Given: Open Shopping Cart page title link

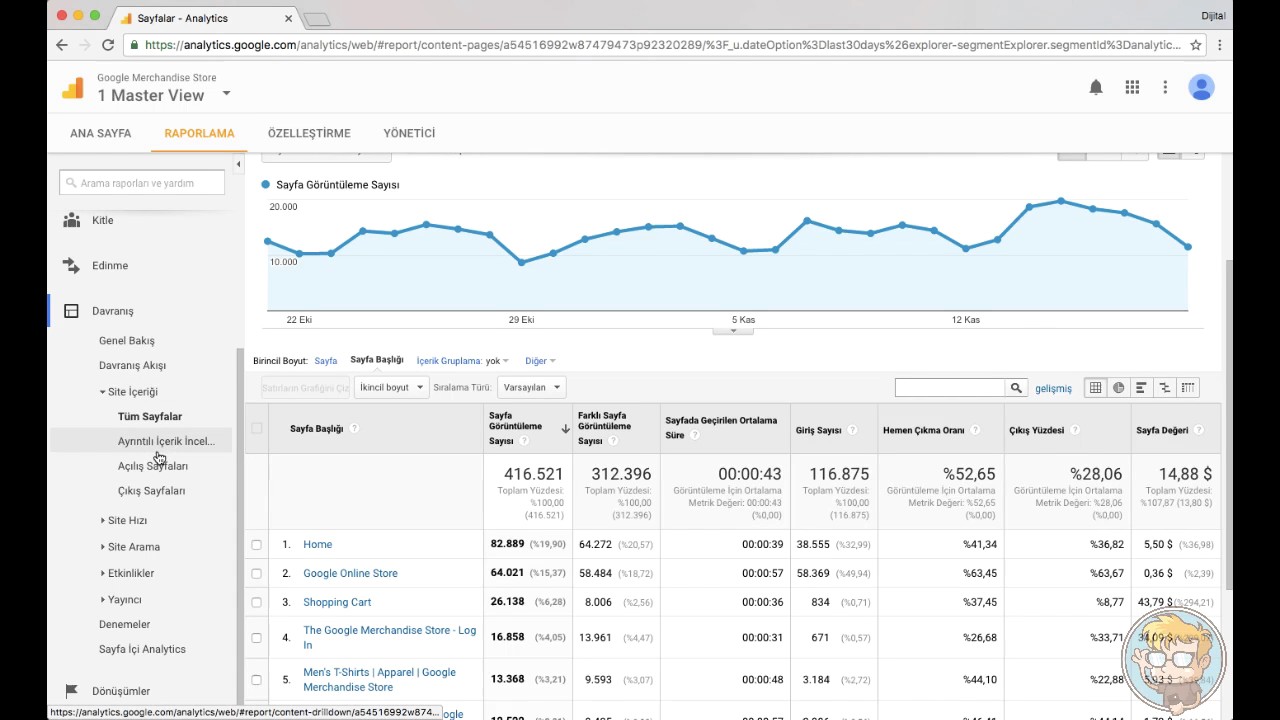Looking at the screenshot, I should (337, 603).
